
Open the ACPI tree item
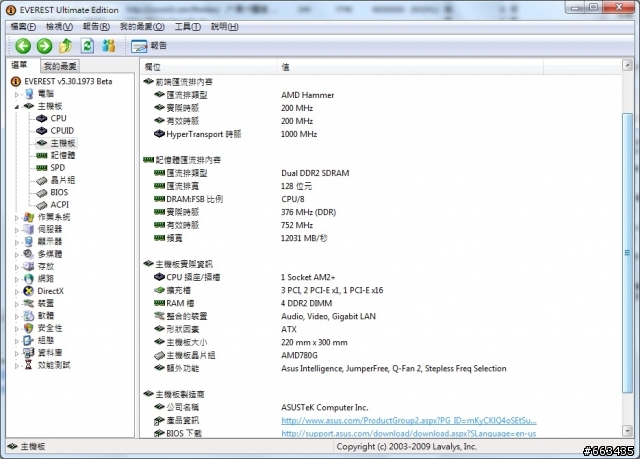click(60, 204)
